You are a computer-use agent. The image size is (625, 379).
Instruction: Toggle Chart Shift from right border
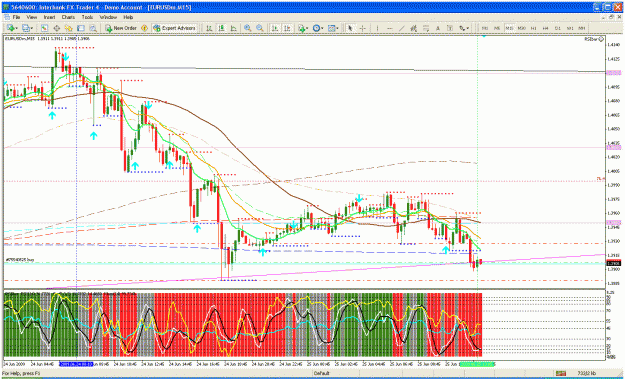point(287,28)
